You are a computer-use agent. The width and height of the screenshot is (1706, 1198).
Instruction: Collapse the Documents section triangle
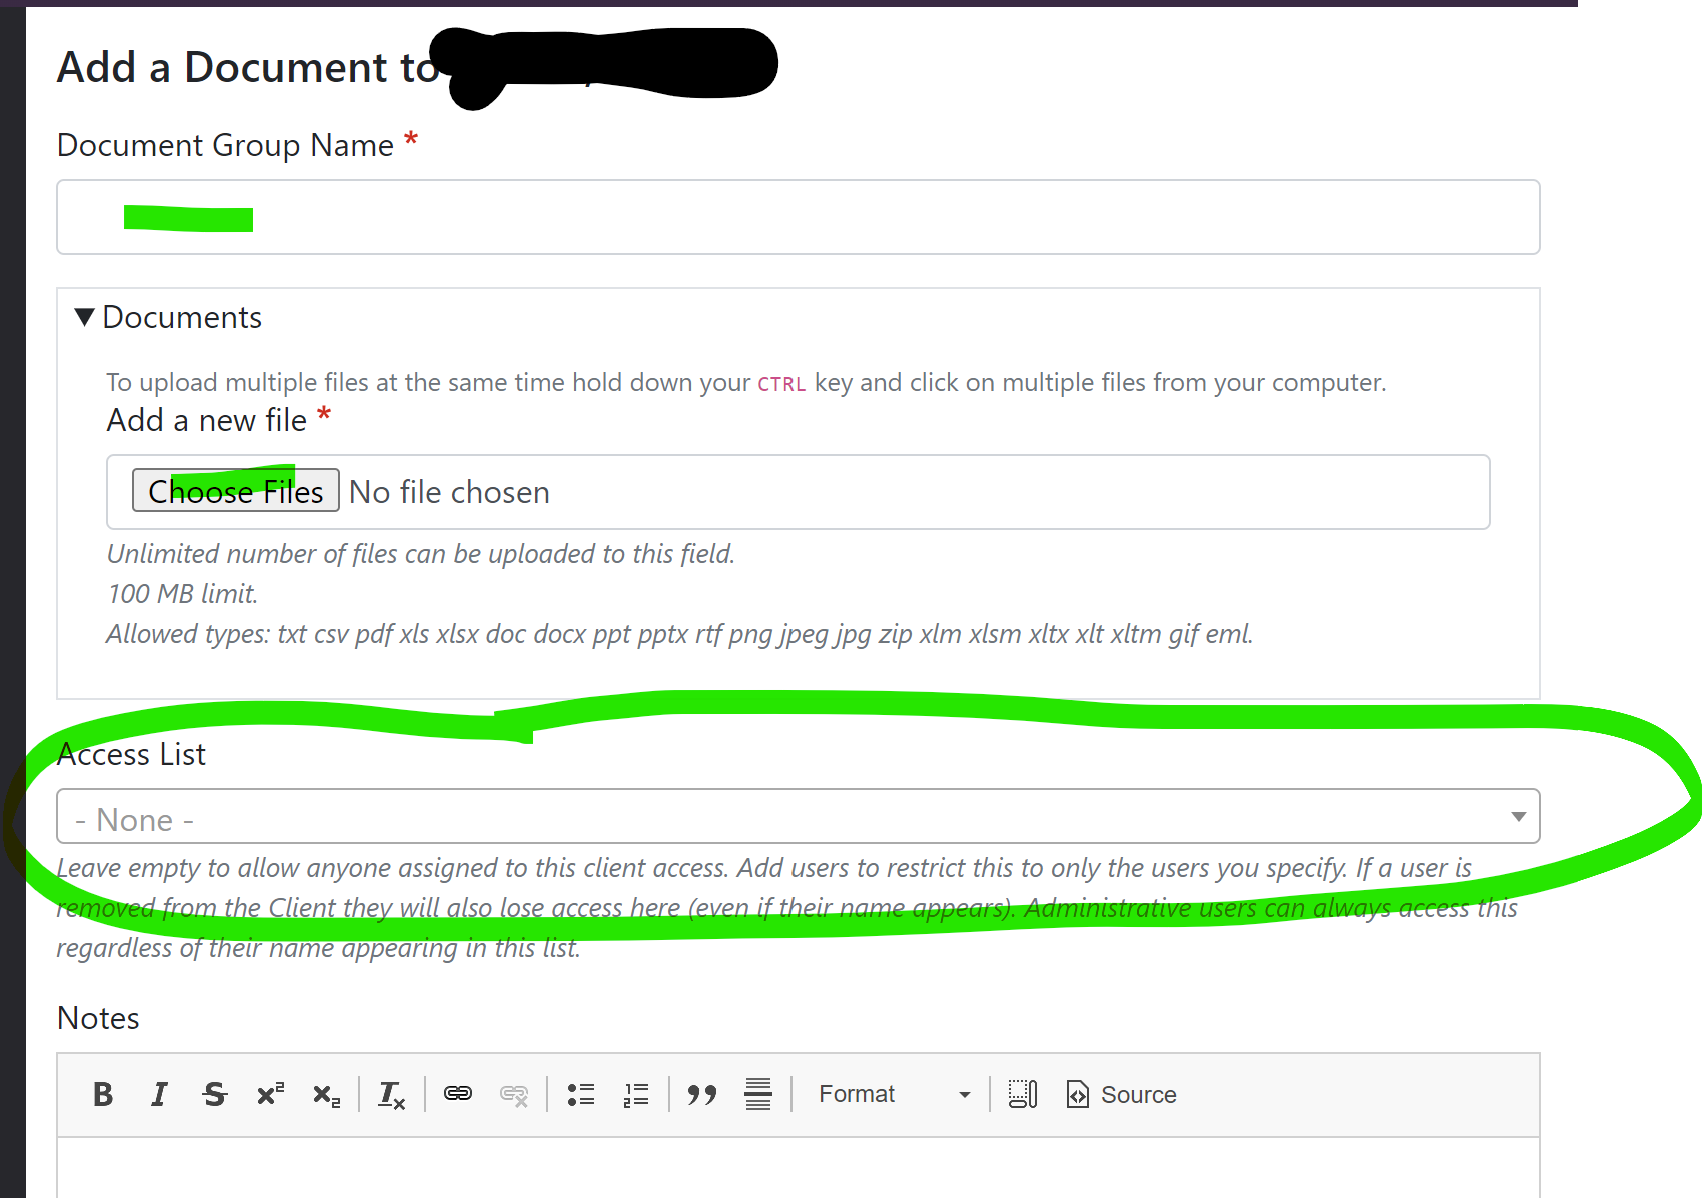[84, 316]
